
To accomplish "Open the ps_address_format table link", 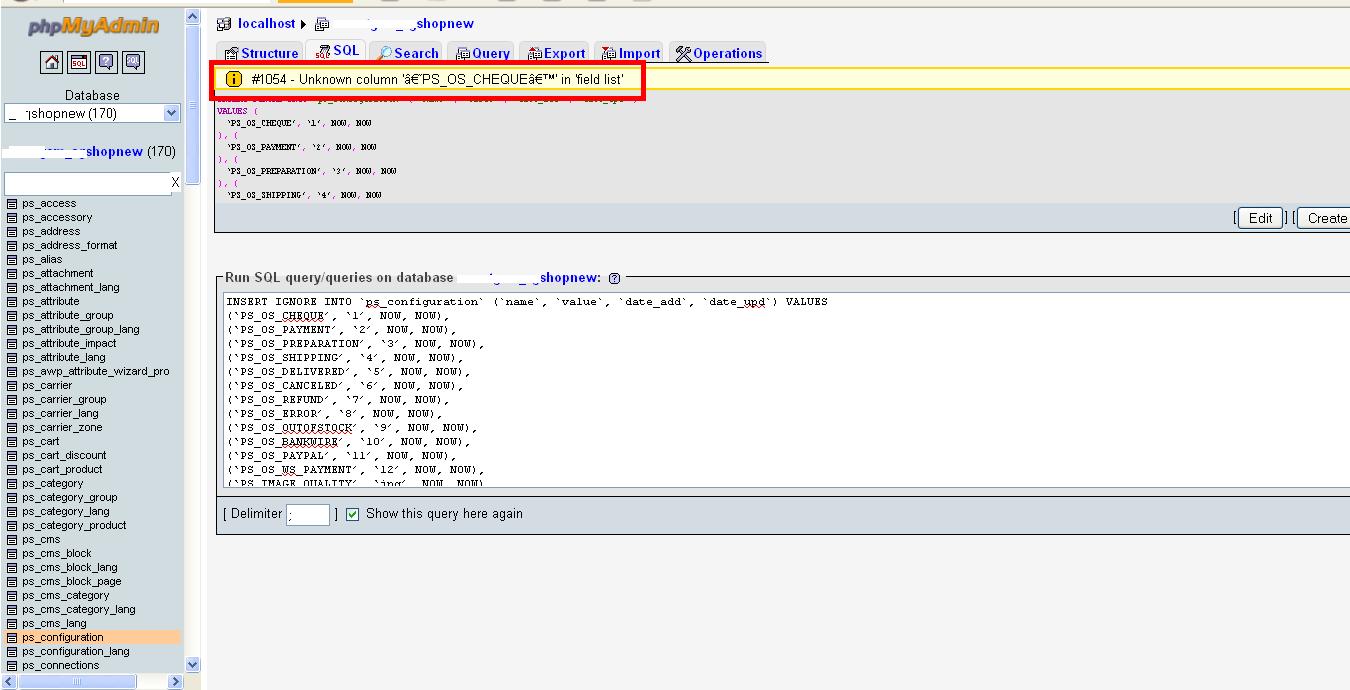I will (x=69, y=245).
